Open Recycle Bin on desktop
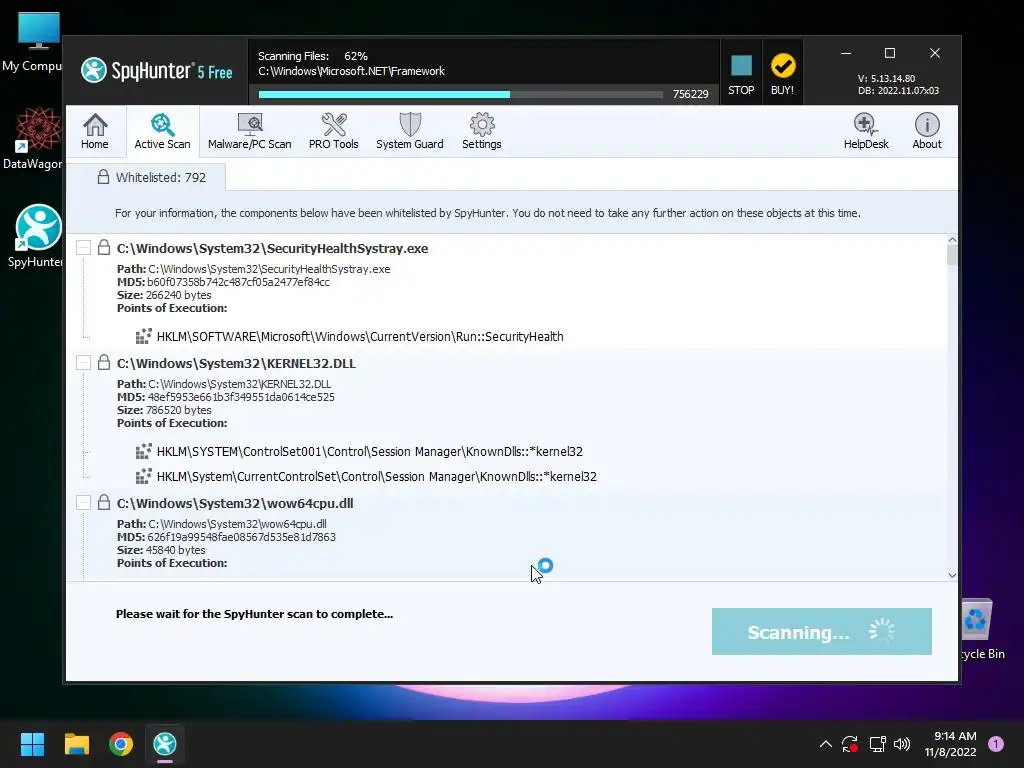This screenshot has width=1024, height=768. tap(982, 628)
